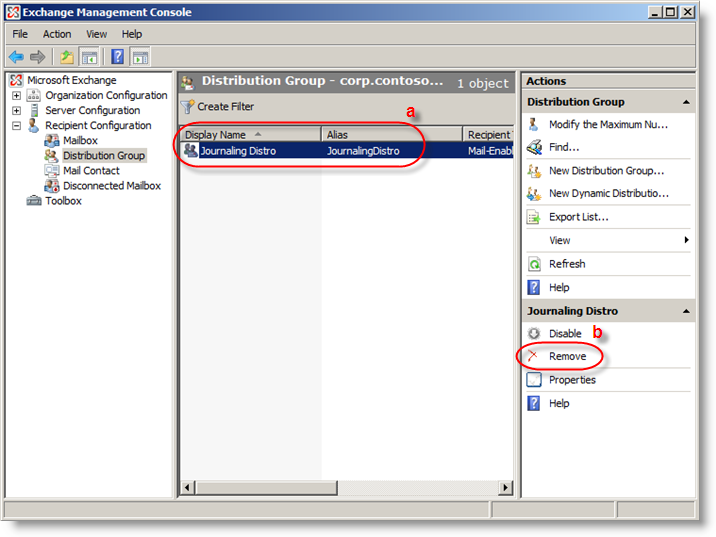Click the Toolbox node icon
Image resolution: width=716 pixels, height=537 pixels.
point(34,201)
